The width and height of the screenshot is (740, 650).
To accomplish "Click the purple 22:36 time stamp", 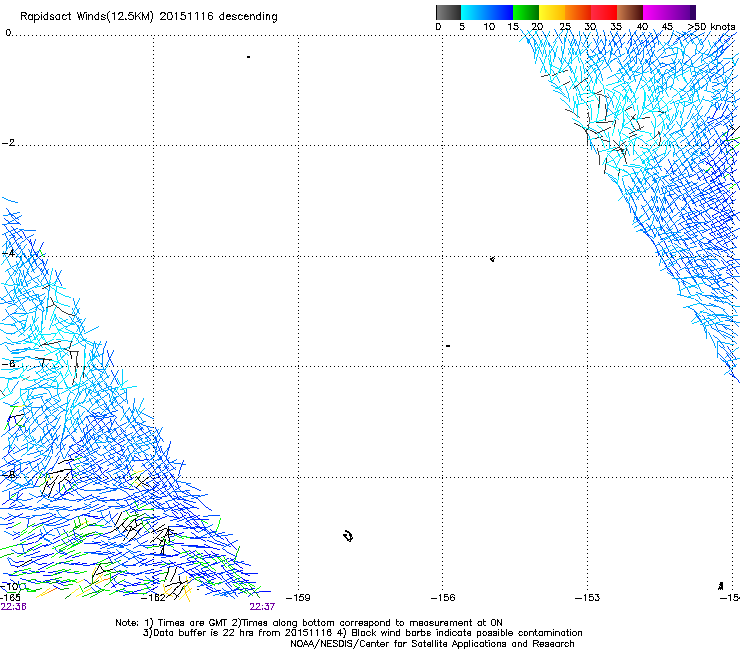I will tap(13, 607).
